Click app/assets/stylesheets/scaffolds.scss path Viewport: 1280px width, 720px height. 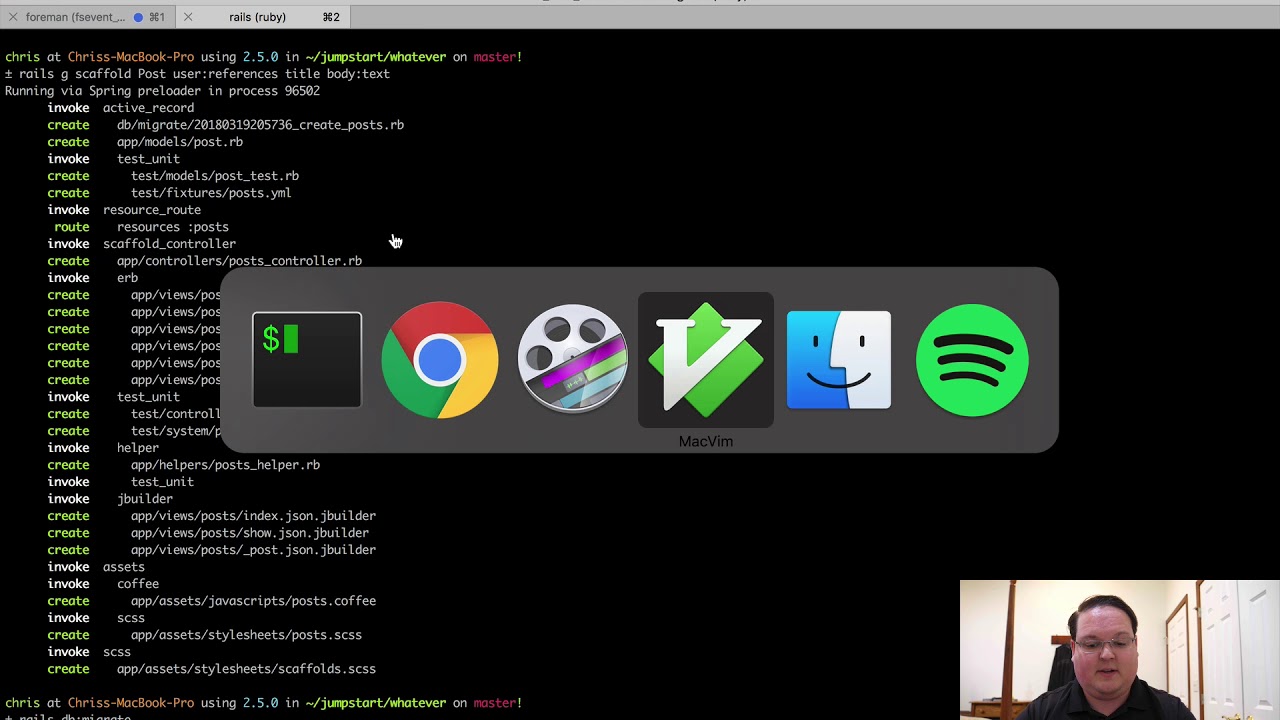[x=246, y=669]
